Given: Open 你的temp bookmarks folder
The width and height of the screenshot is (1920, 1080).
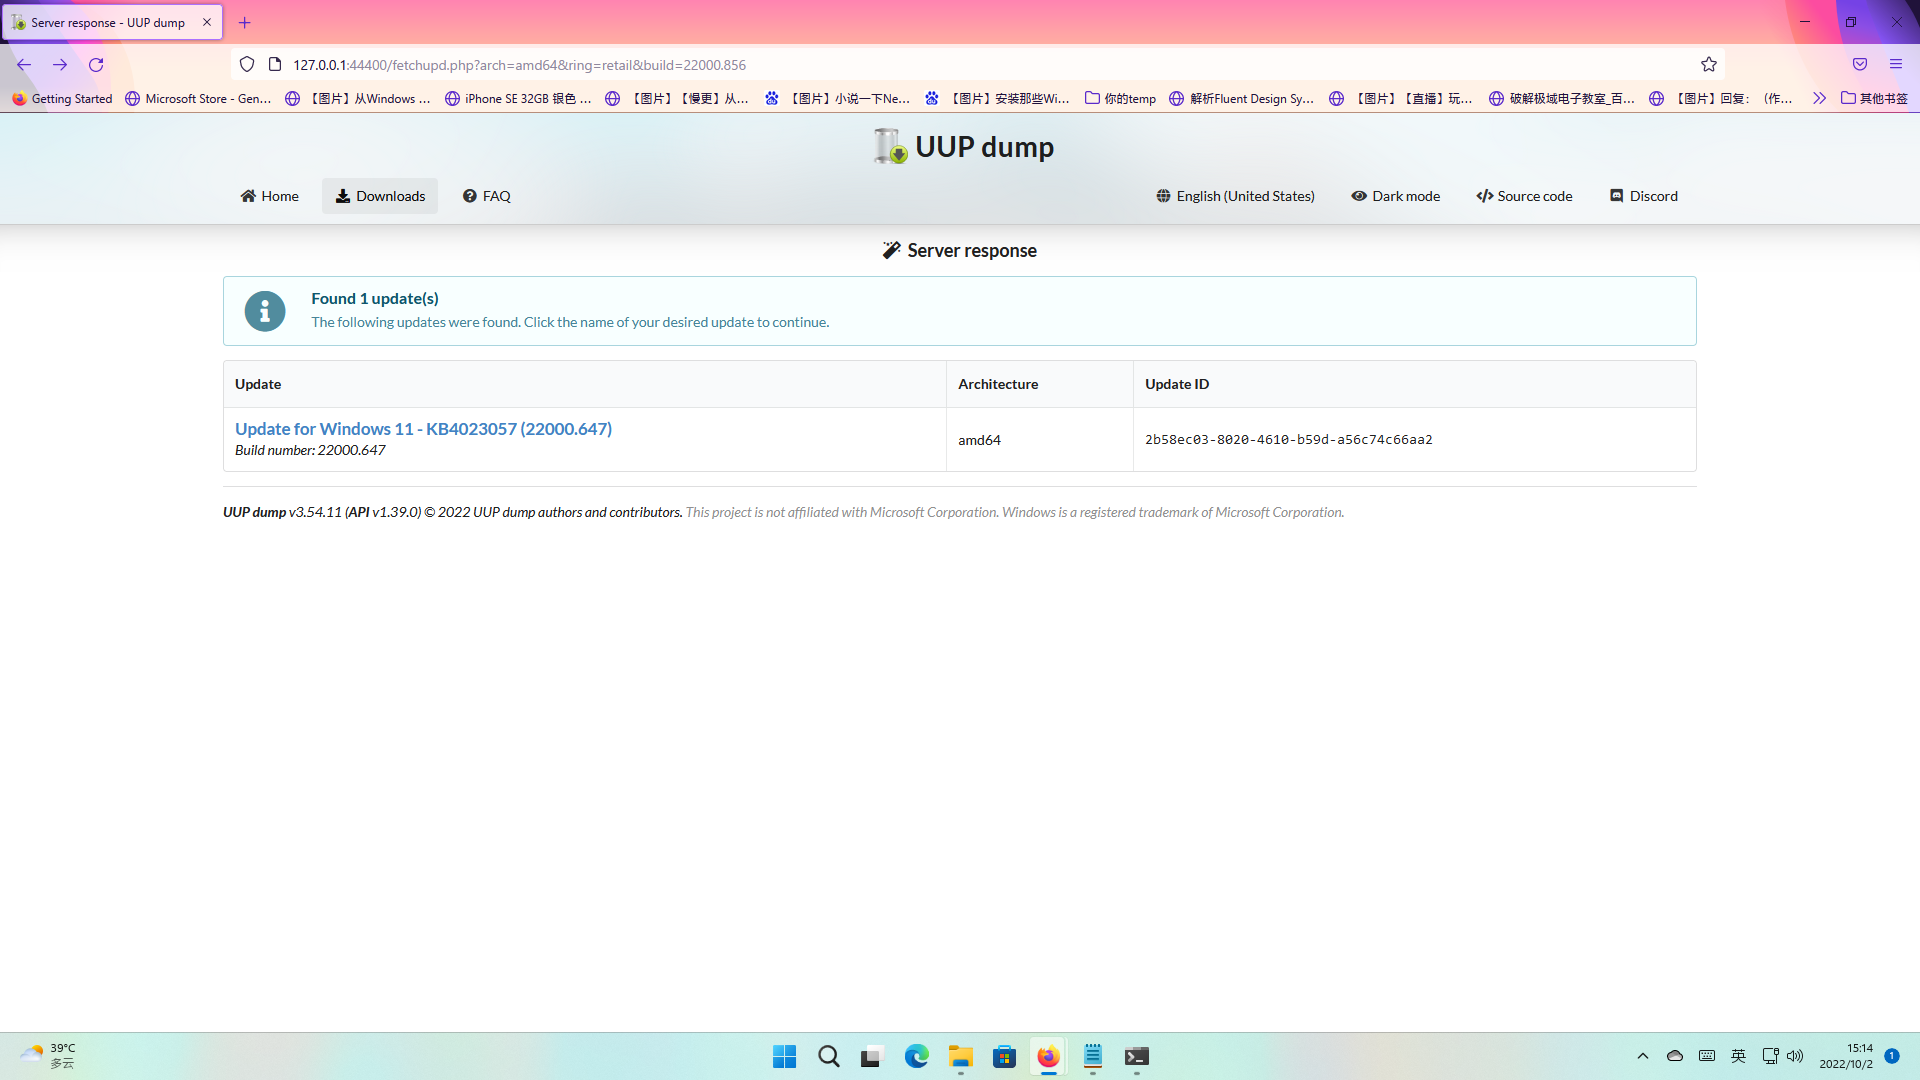Looking at the screenshot, I should coord(1120,99).
